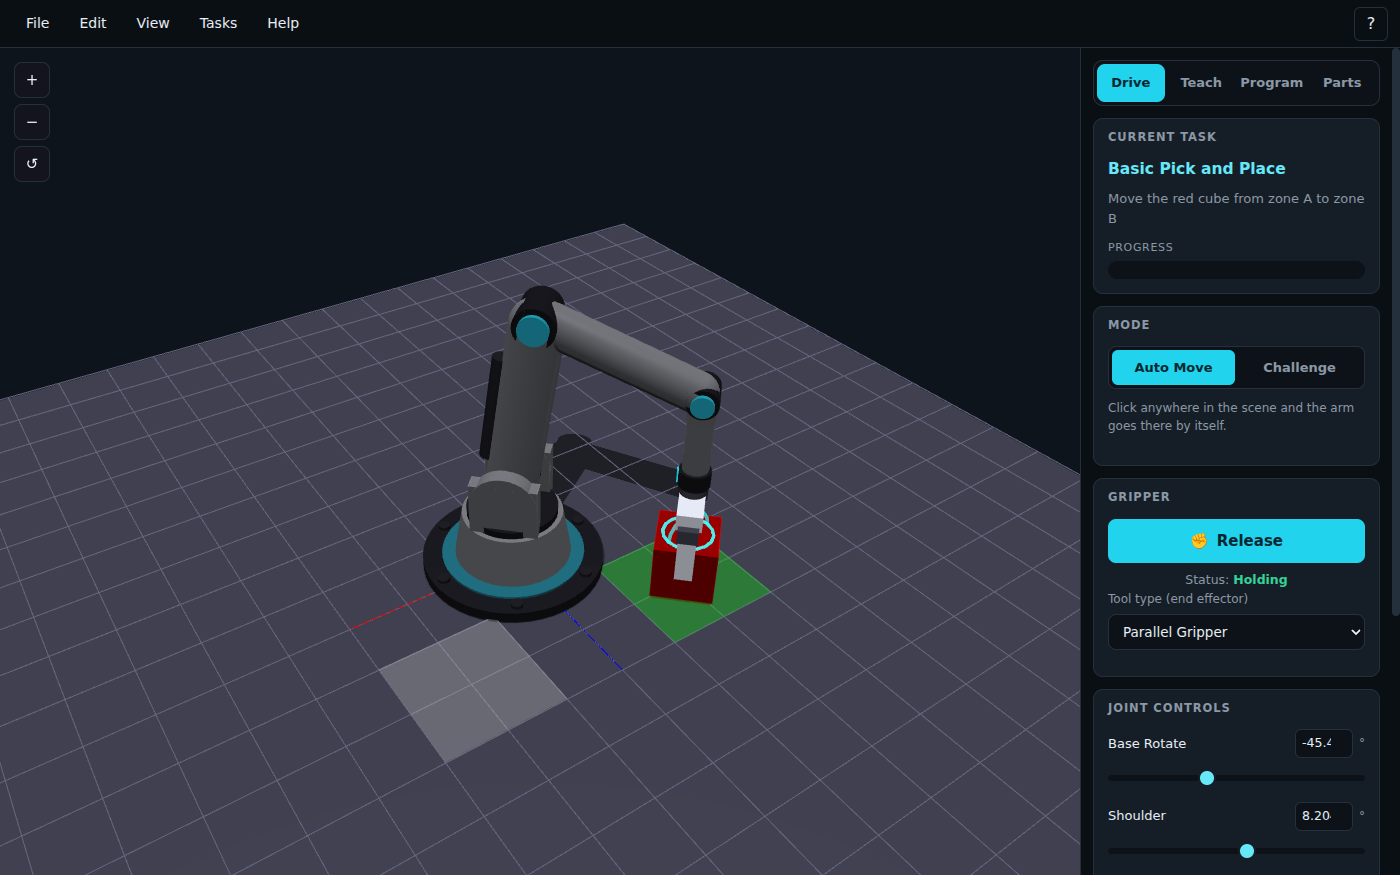Click the Base Rotate angle input field
The height and width of the screenshot is (875, 1400).
1323,743
